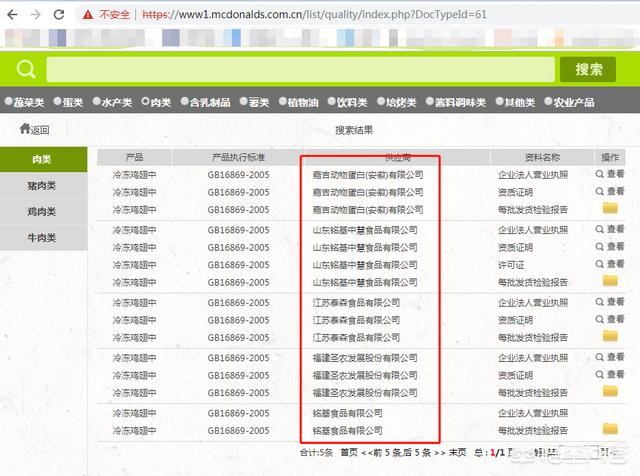Click the browser address bar URL
Viewport: 640px width, 476px height.
coord(314,15)
